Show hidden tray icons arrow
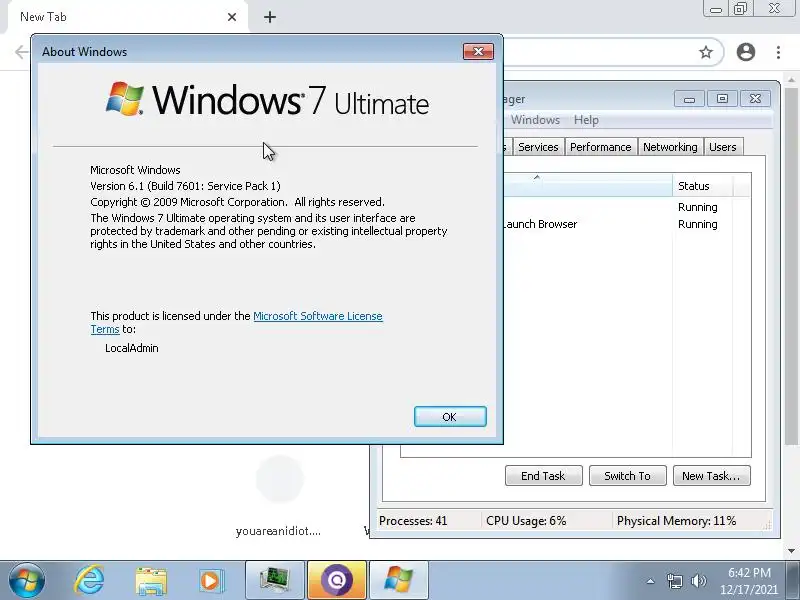The height and width of the screenshot is (600, 800). click(x=651, y=581)
